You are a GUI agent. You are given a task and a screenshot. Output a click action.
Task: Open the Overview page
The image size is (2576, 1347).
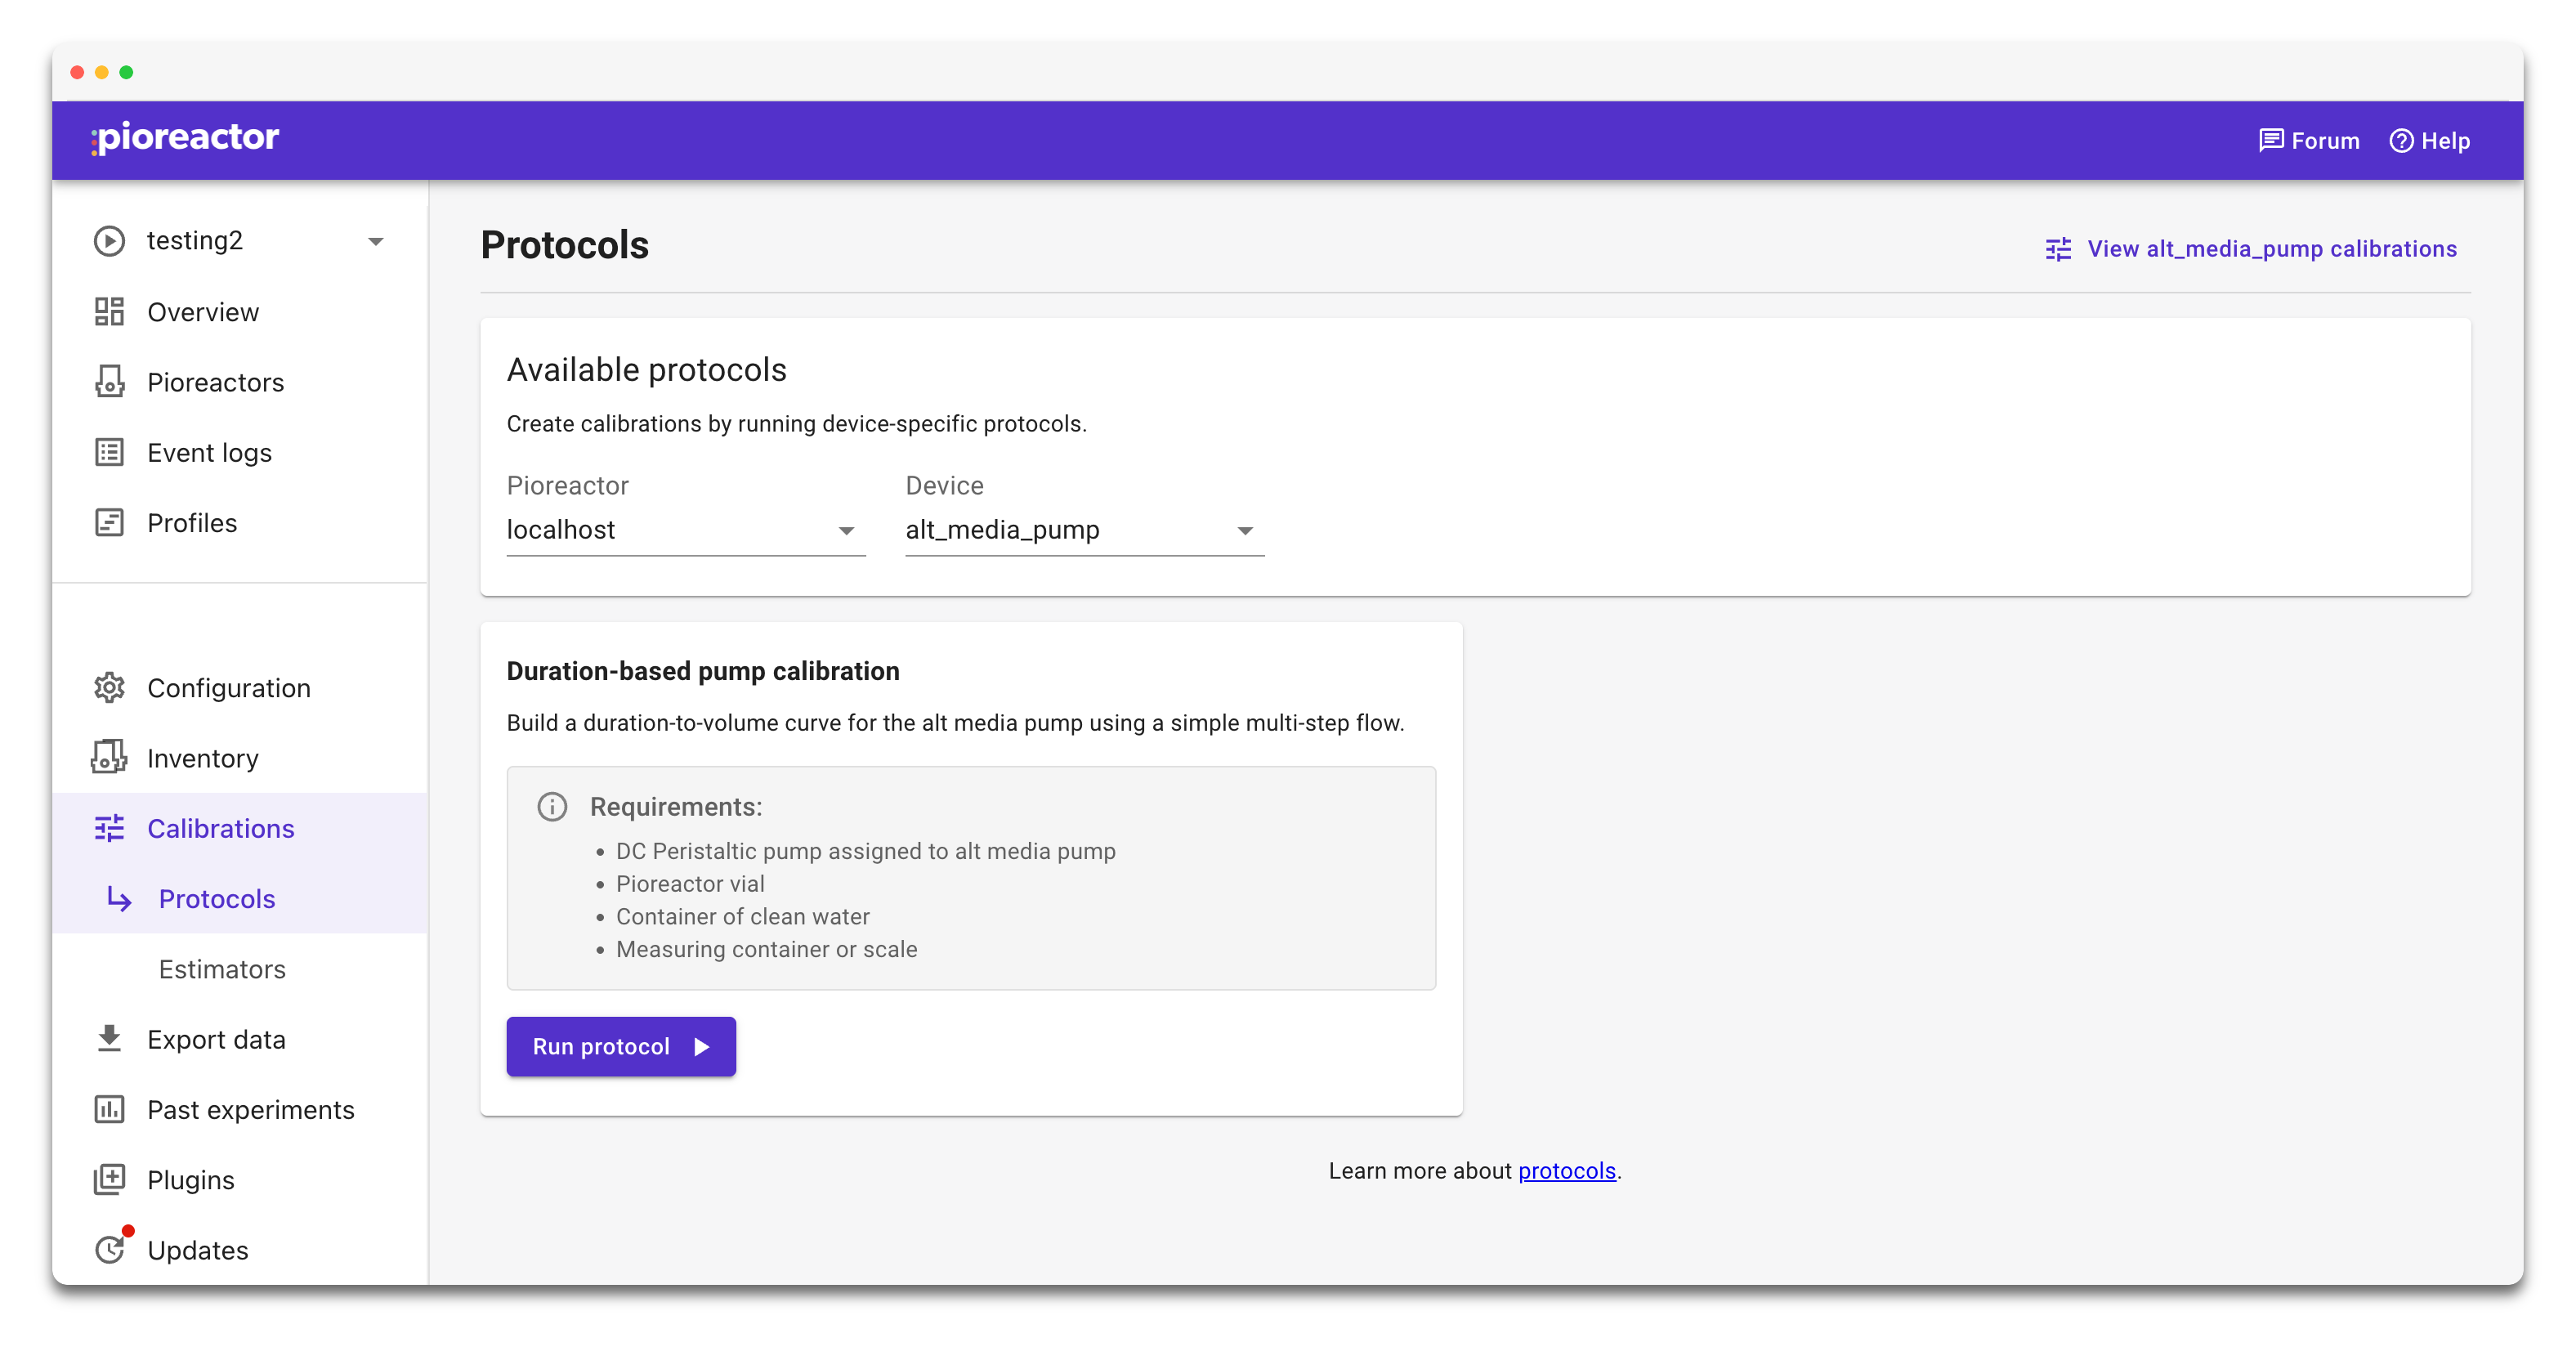pos(203,311)
